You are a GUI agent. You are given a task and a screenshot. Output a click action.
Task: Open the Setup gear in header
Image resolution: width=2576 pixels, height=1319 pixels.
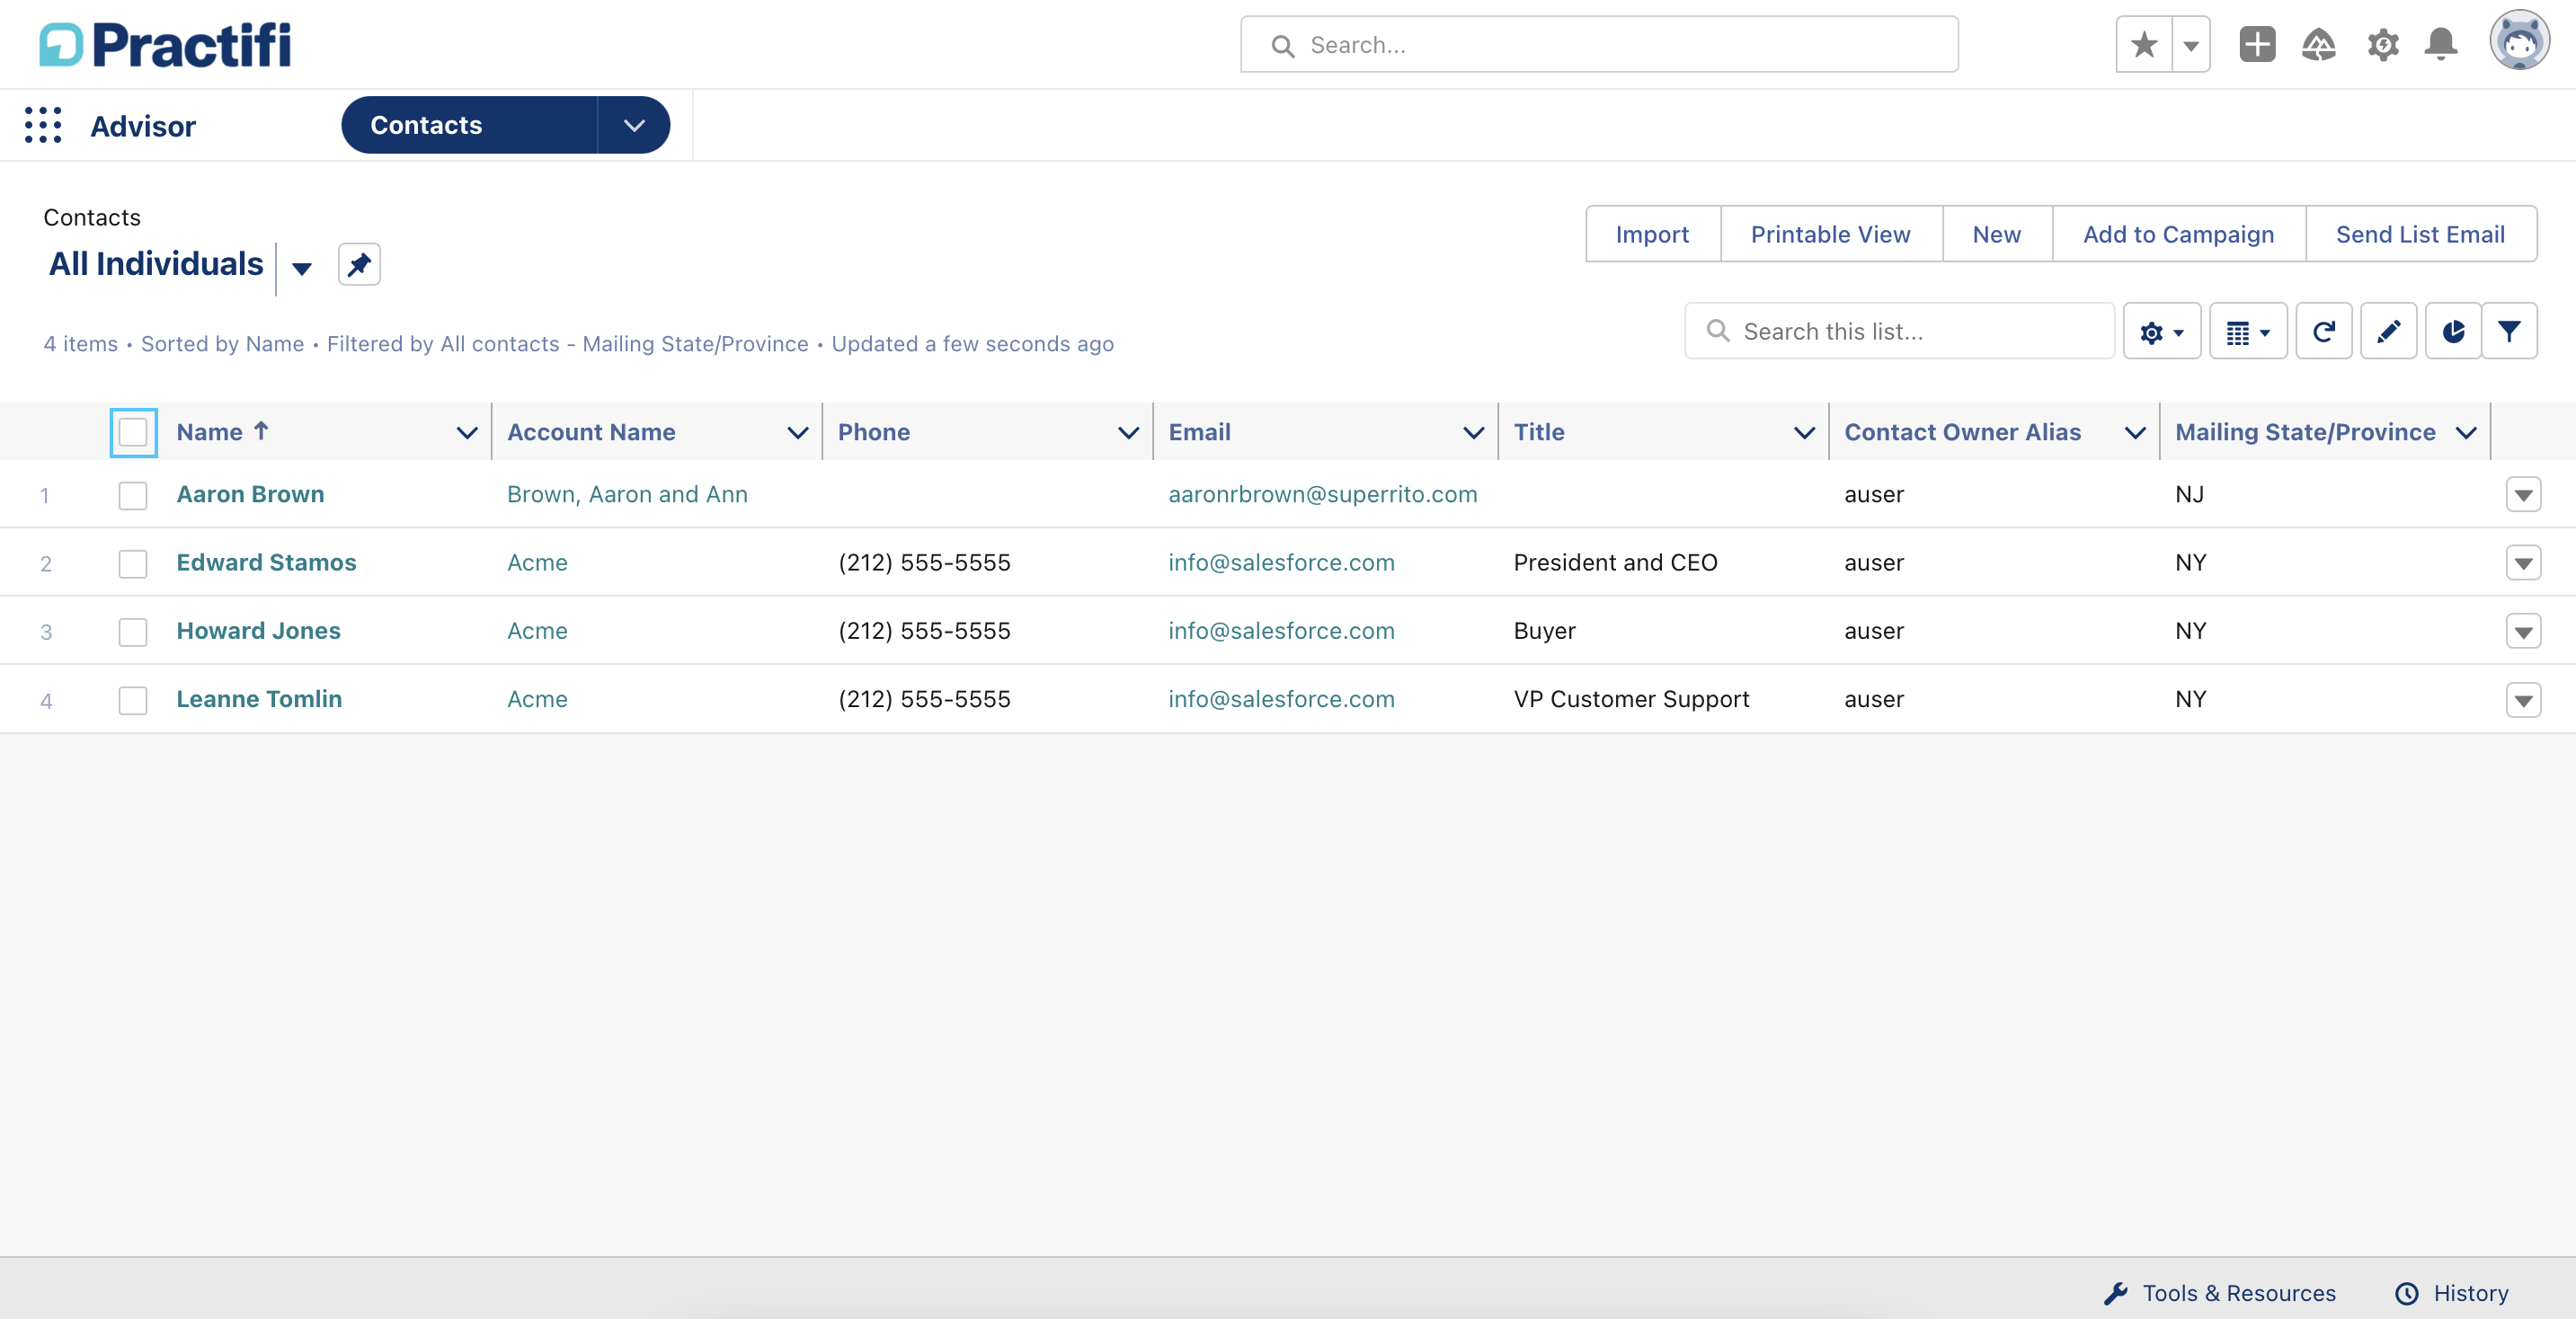[x=2383, y=44]
